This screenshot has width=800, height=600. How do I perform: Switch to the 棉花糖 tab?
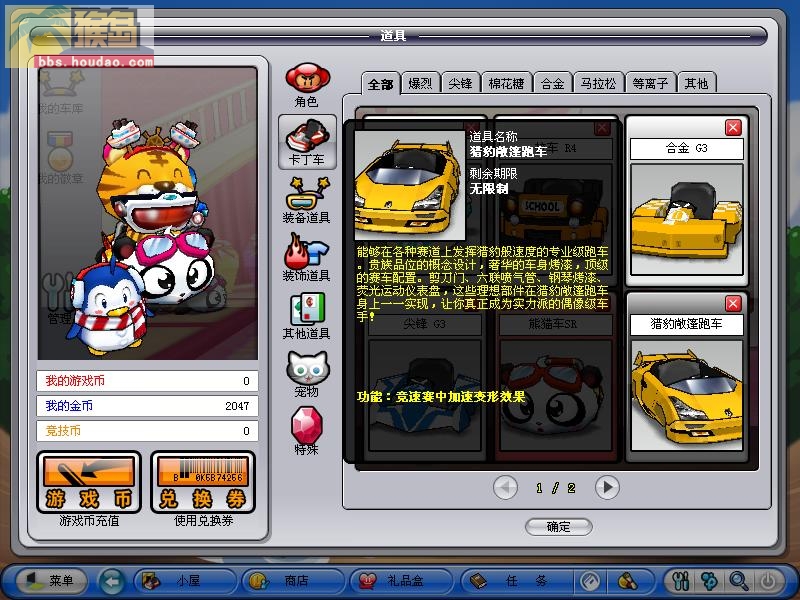(506, 83)
